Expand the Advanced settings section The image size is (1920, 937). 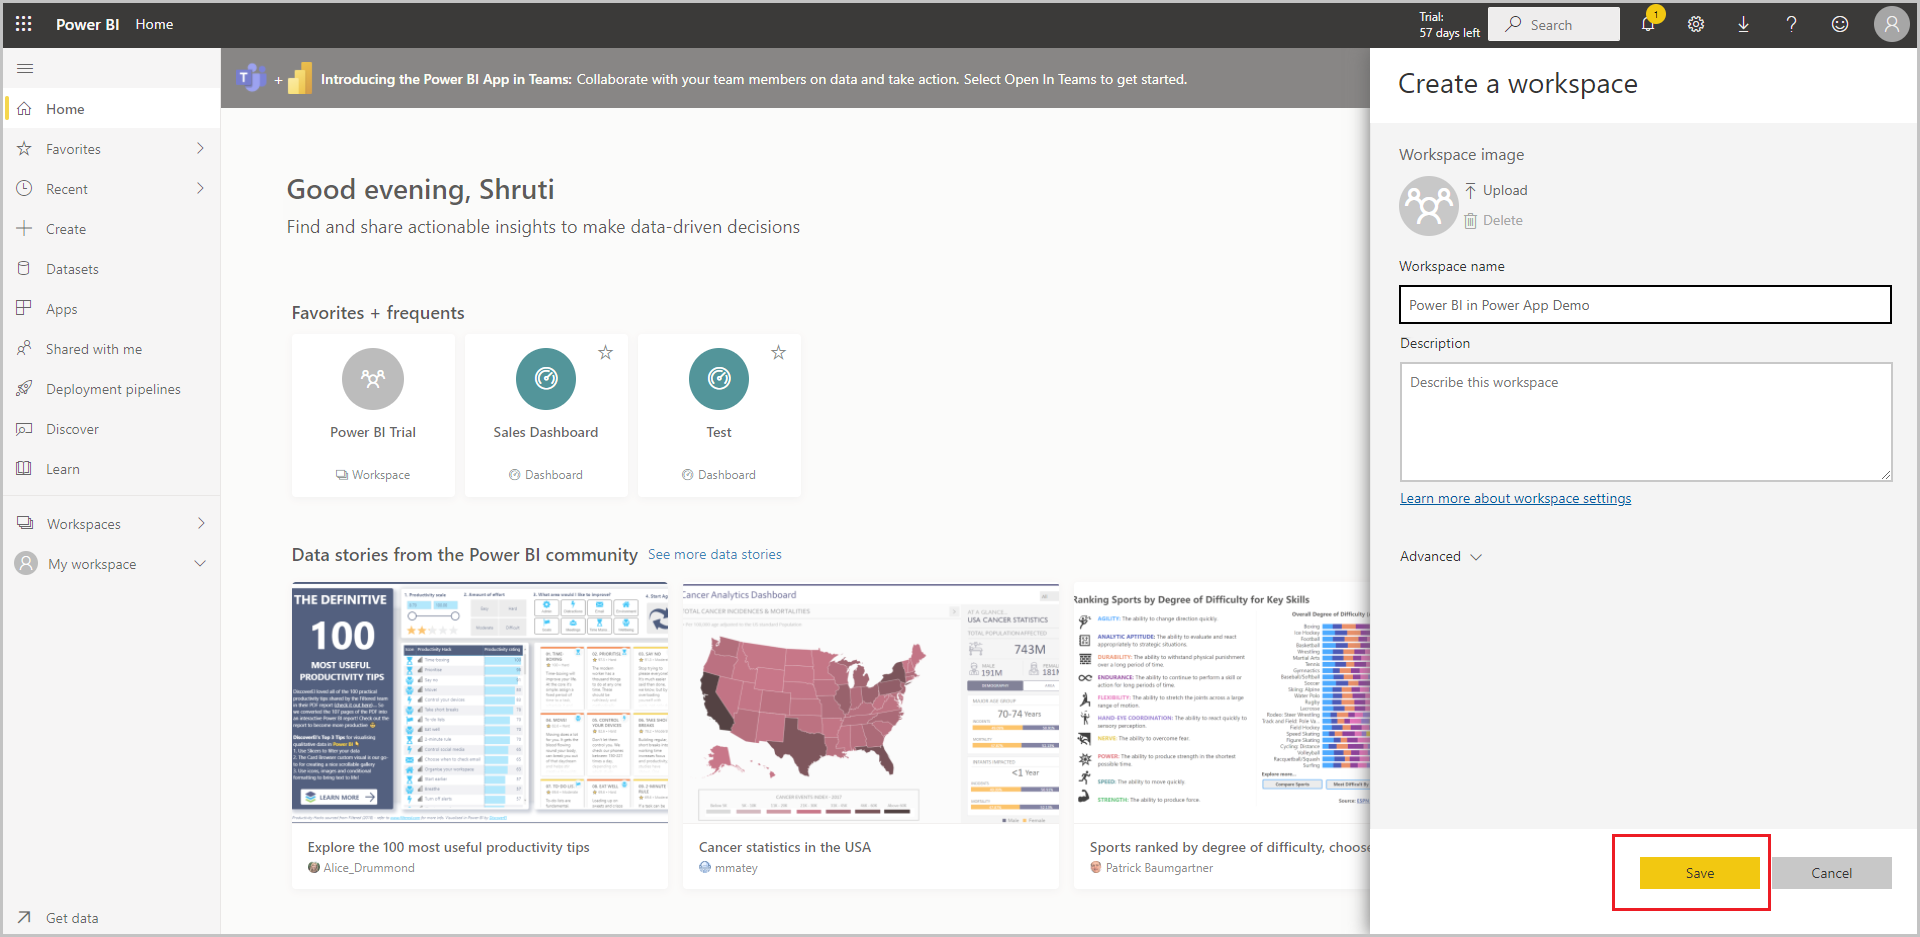[x=1441, y=556]
